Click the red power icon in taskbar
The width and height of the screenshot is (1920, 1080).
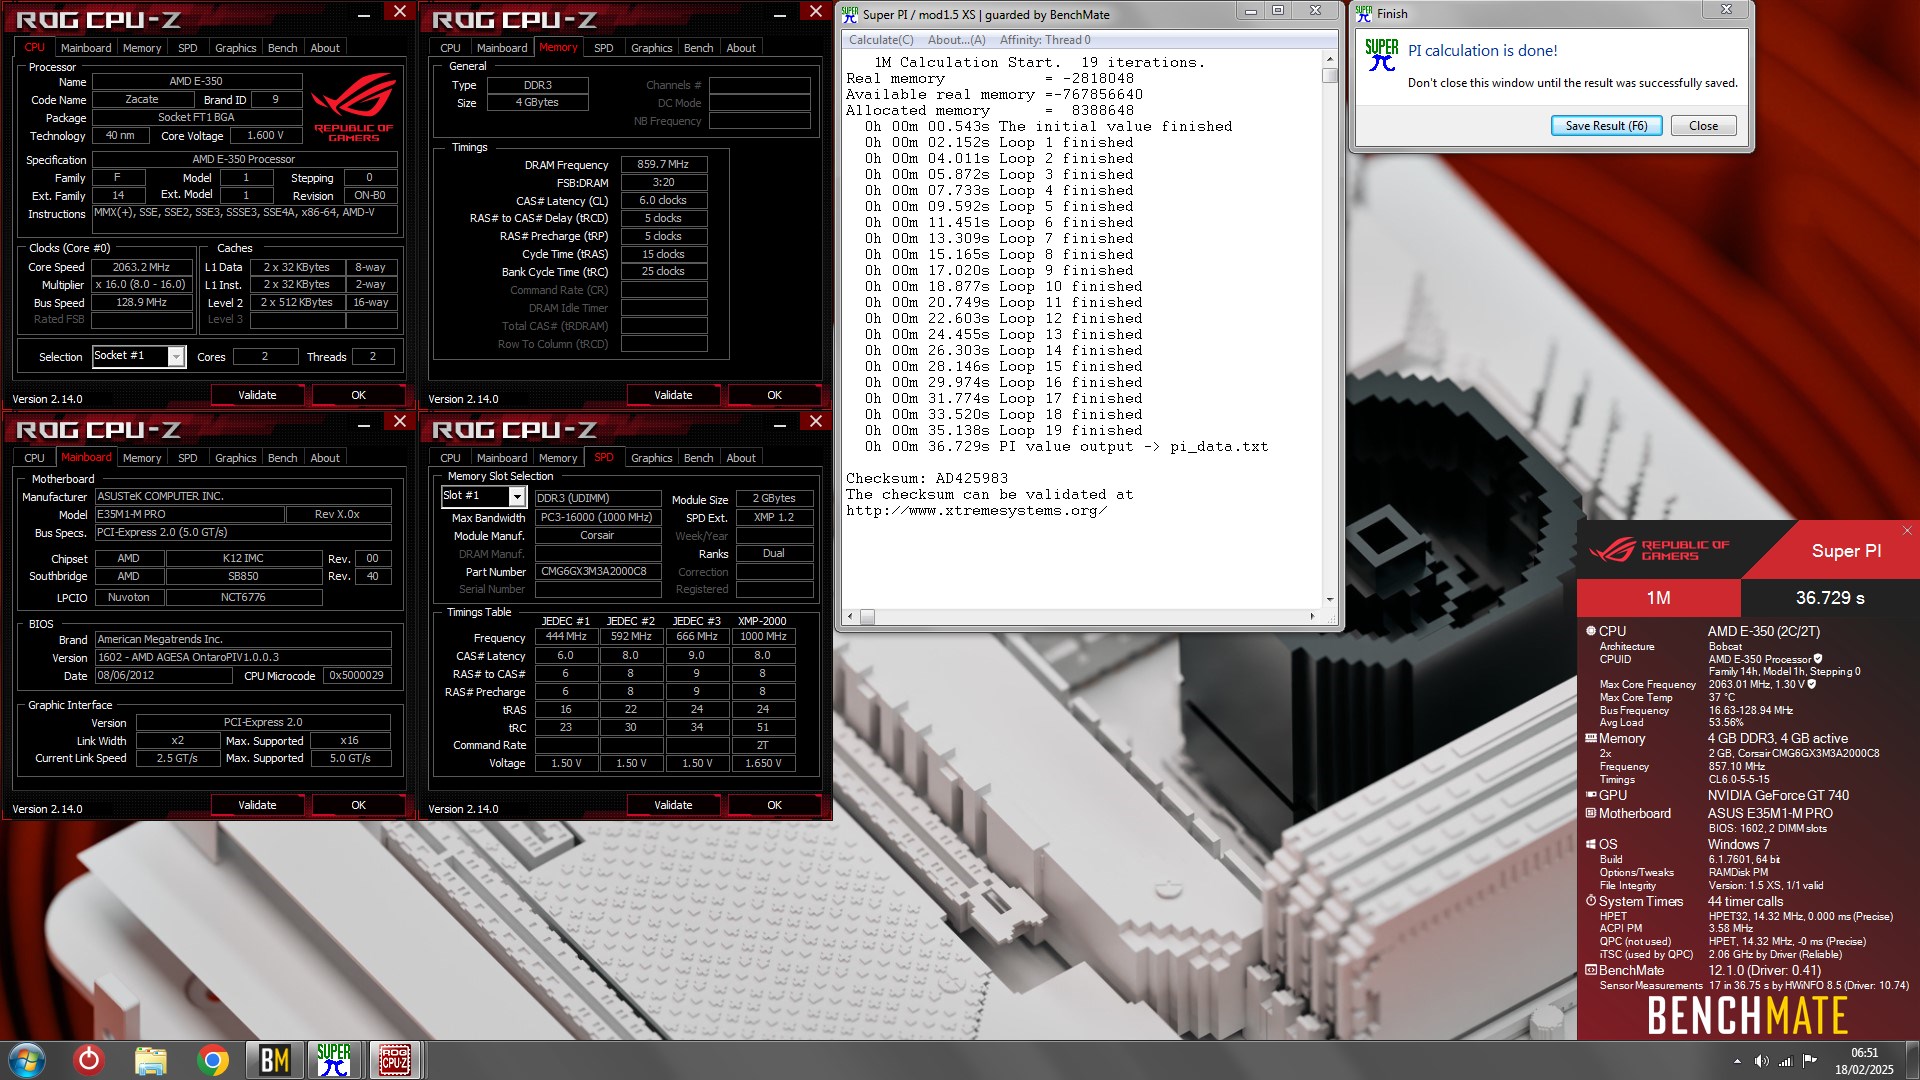point(89,1059)
